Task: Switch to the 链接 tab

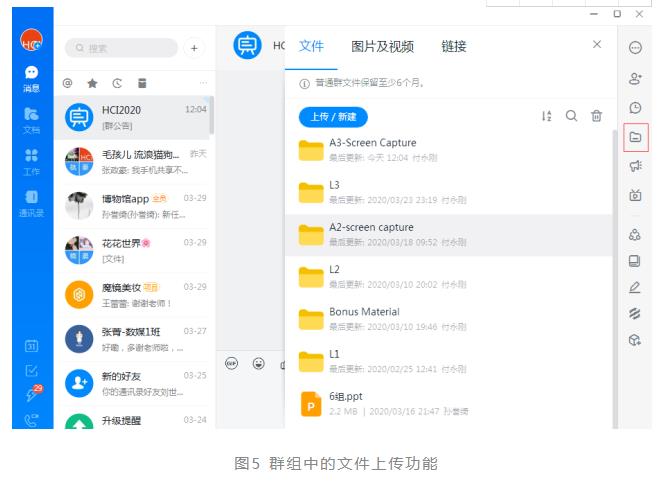Action: point(453,46)
